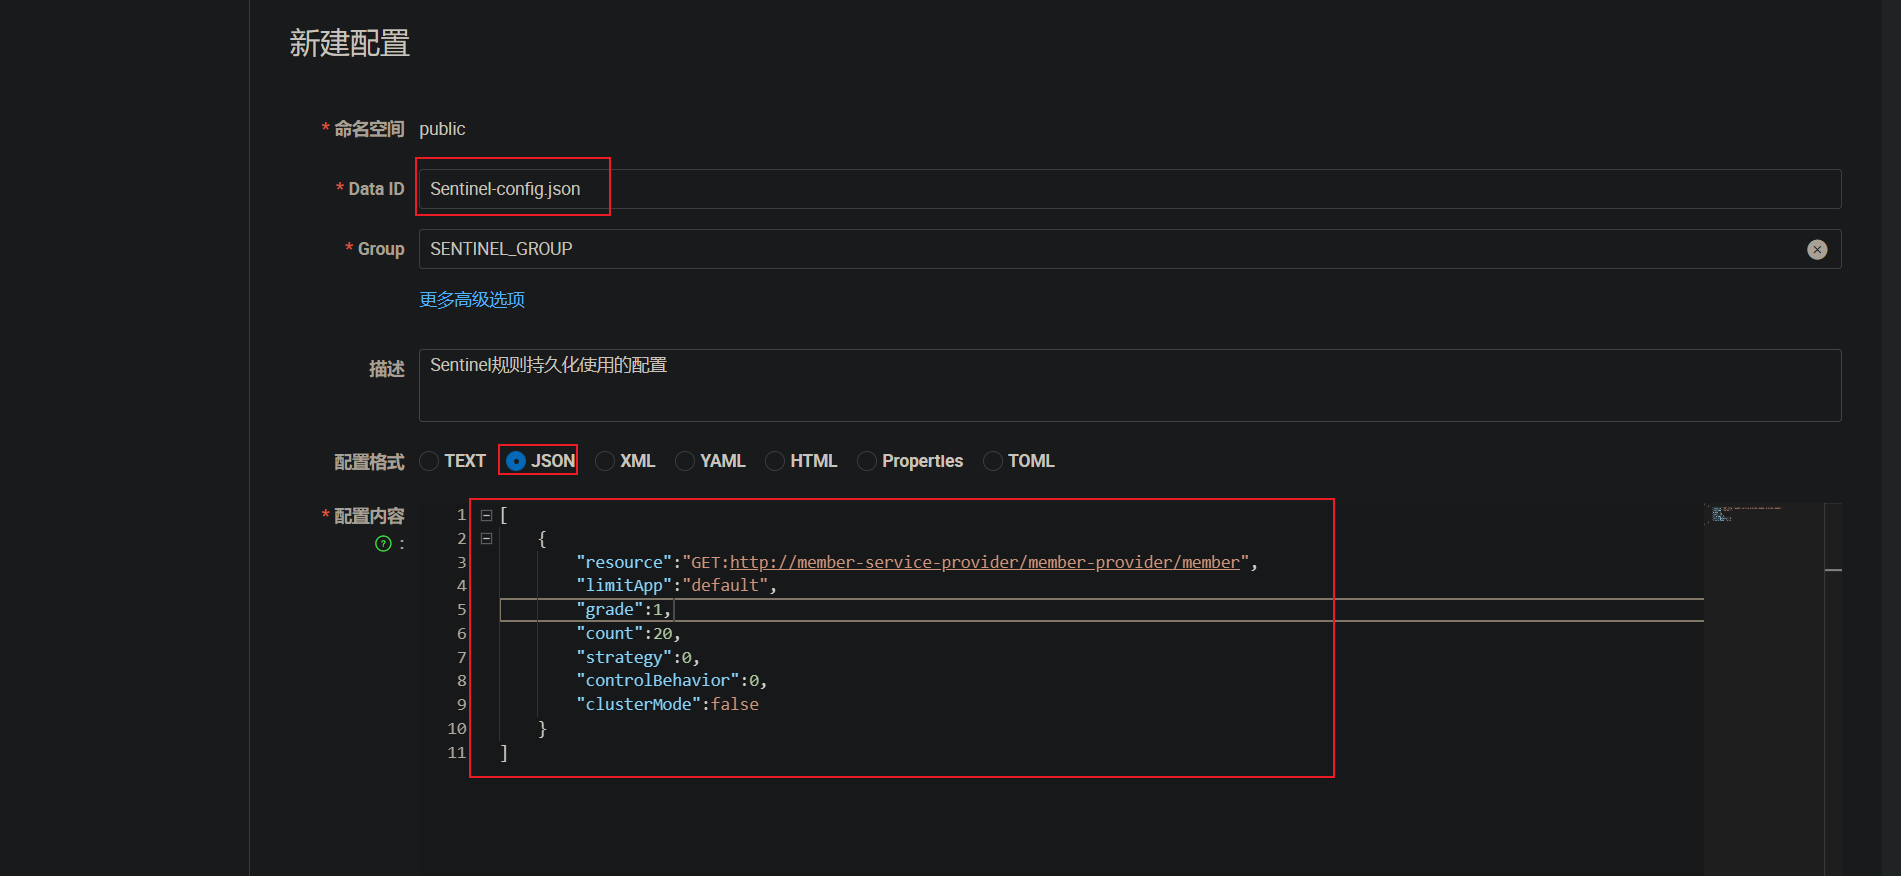This screenshot has width=1901, height=876.
Task: Click the green help icon under 配置内容
Action: pyautogui.click(x=383, y=544)
